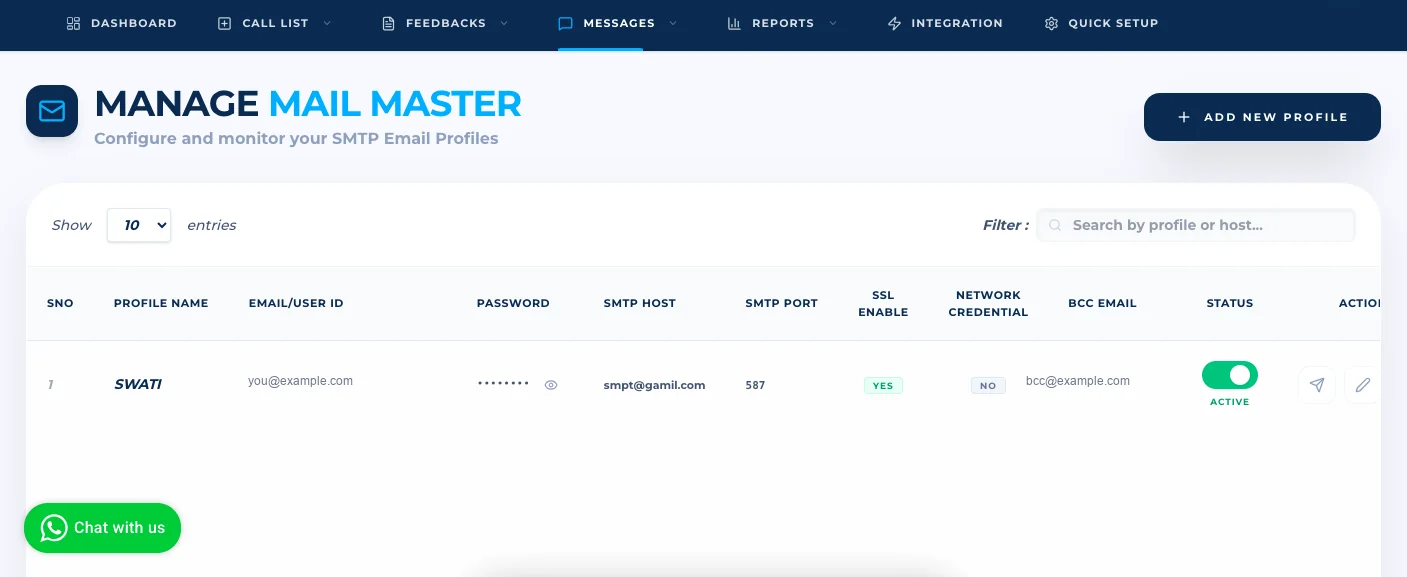Click the Quick Setup gear icon

(x=1051, y=23)
